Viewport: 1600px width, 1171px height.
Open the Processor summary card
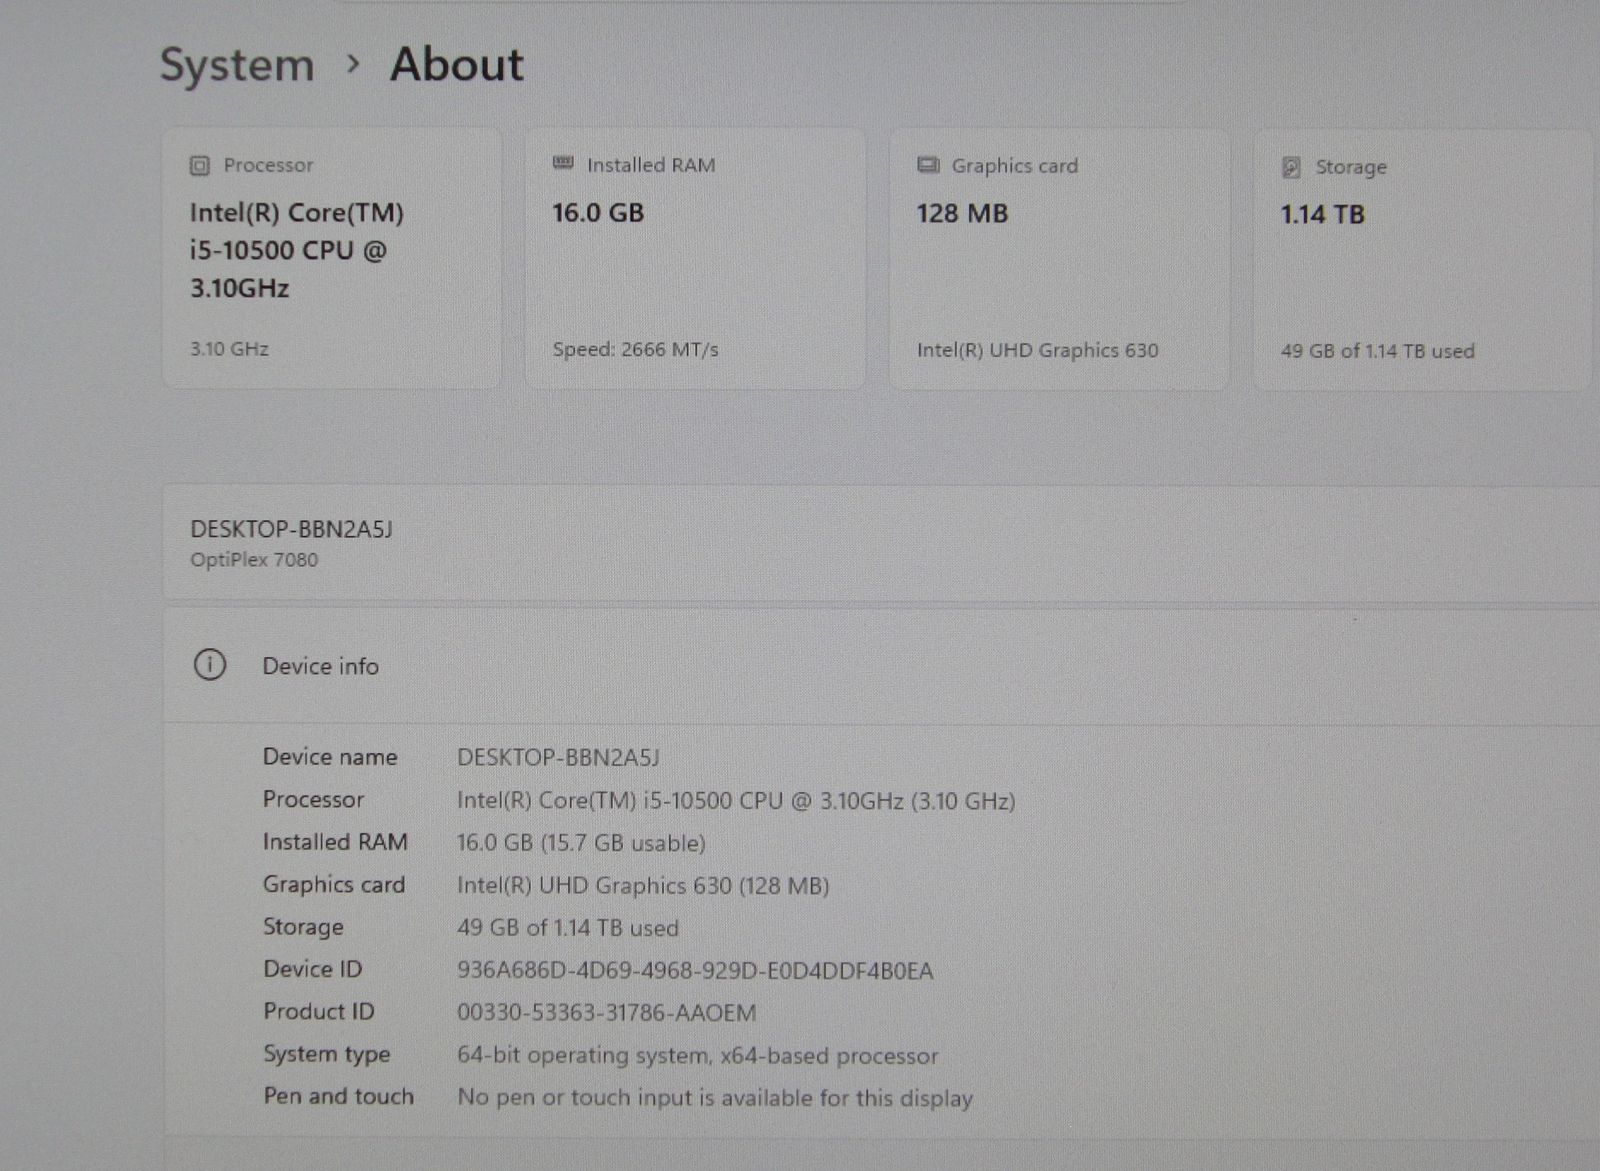[331, 258]
